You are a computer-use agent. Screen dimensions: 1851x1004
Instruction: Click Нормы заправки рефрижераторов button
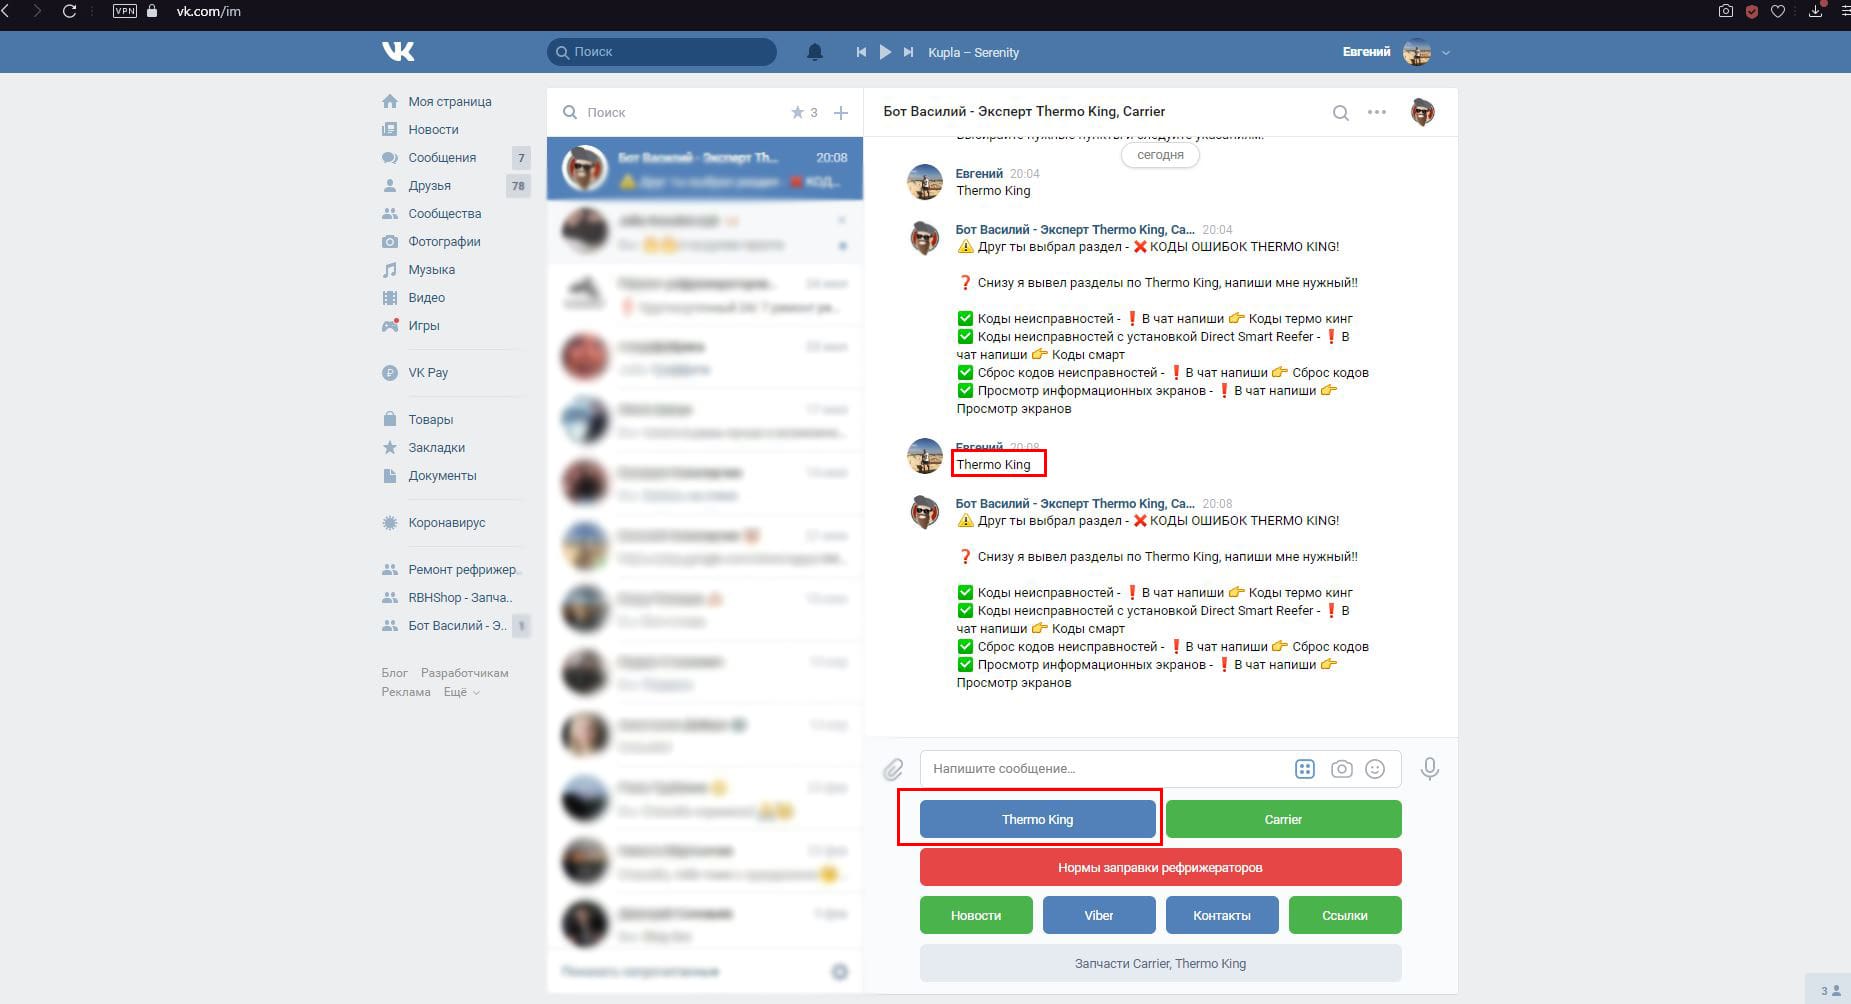point(1160,867)
